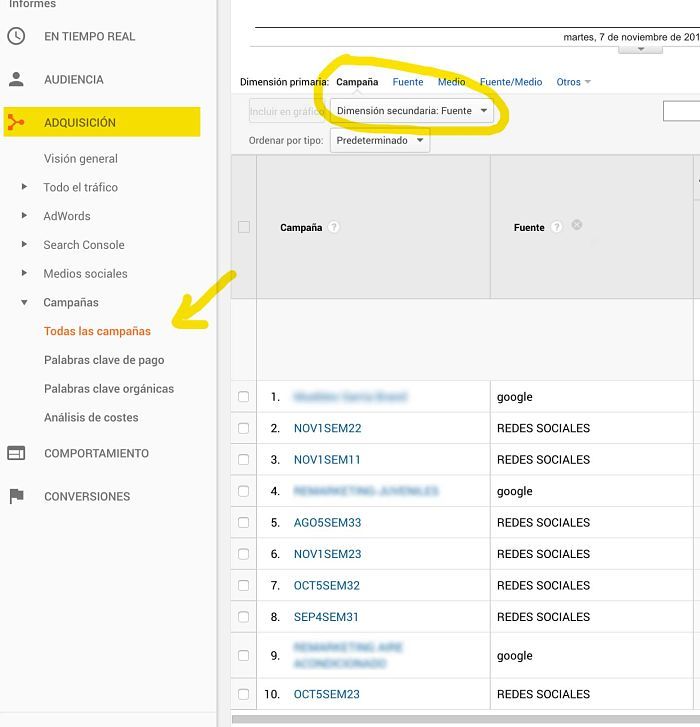Check the box for OCT5SEM23 row

[x=243, y=694]
